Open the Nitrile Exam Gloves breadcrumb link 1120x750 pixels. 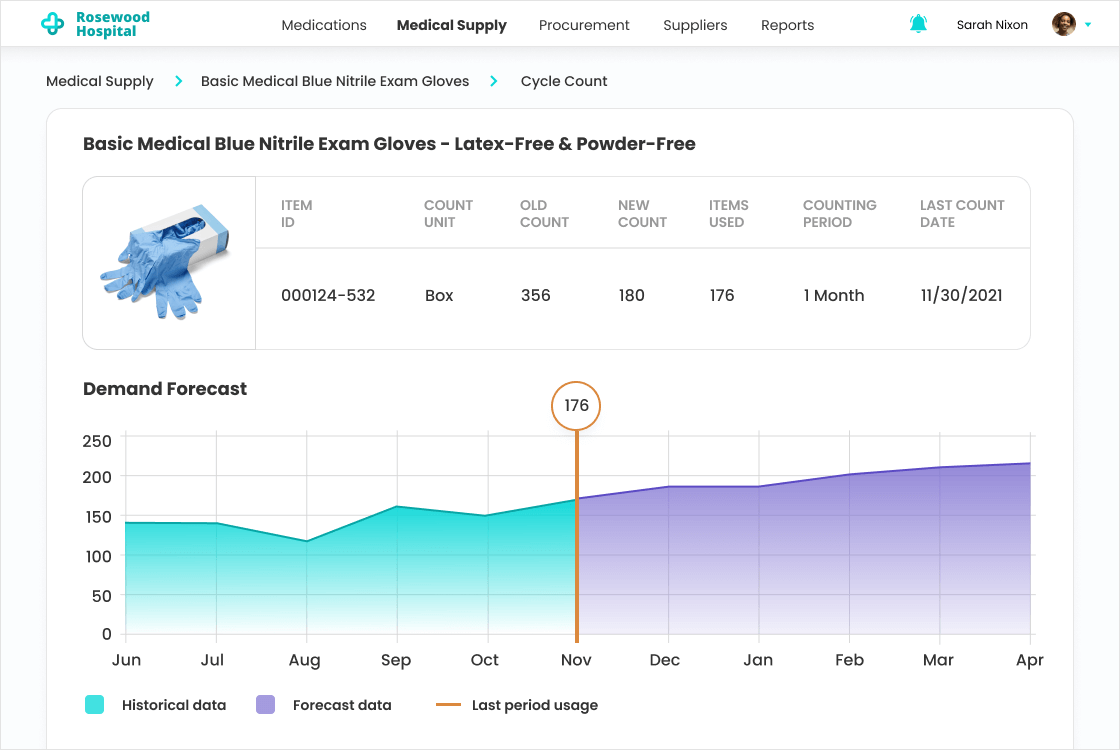[335, 81]
